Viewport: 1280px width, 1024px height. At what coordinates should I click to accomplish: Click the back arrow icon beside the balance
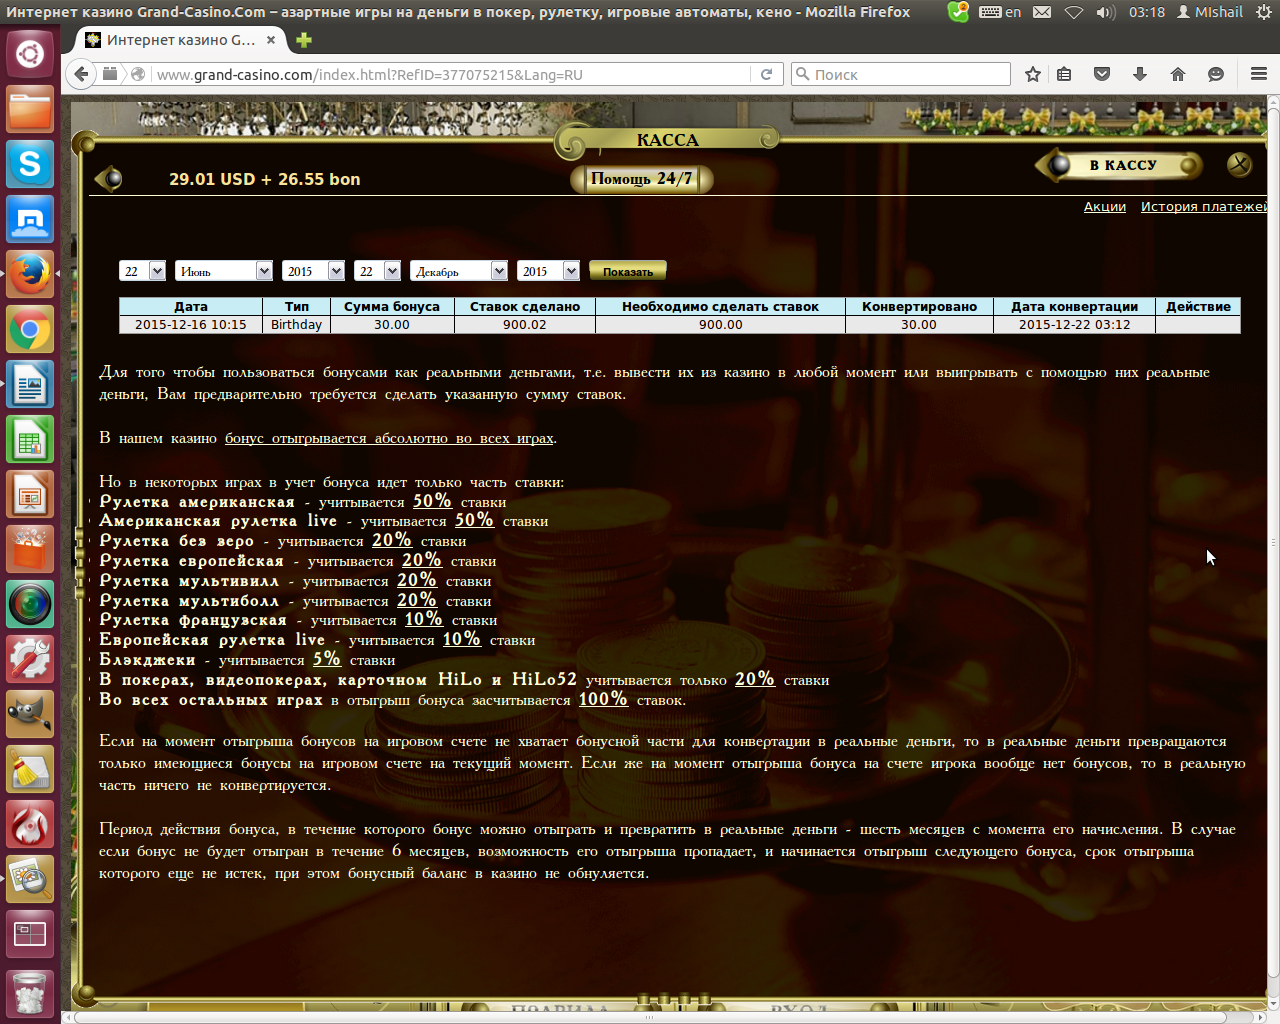(108, 179)
